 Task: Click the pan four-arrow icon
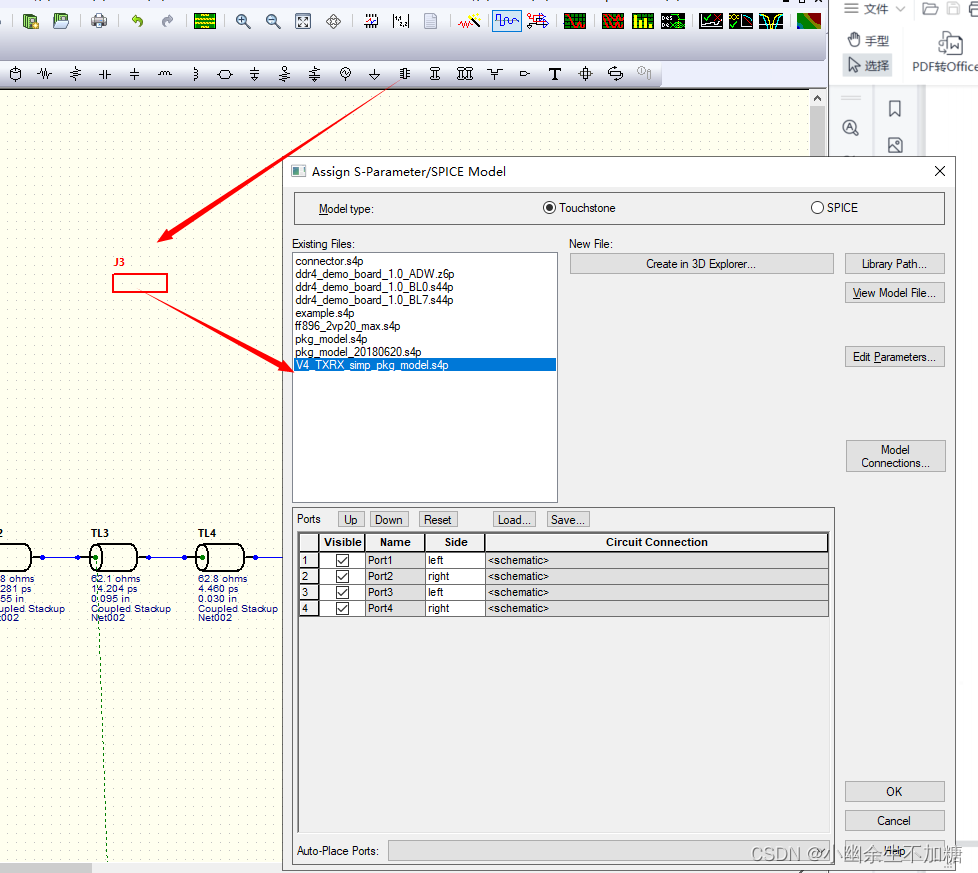click(x=334, y=21)
